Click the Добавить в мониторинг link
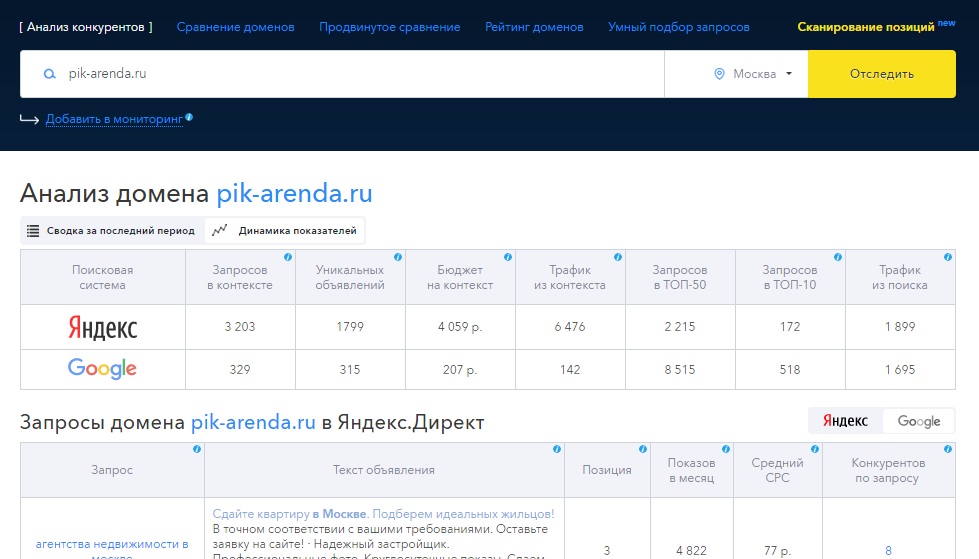 114,119
